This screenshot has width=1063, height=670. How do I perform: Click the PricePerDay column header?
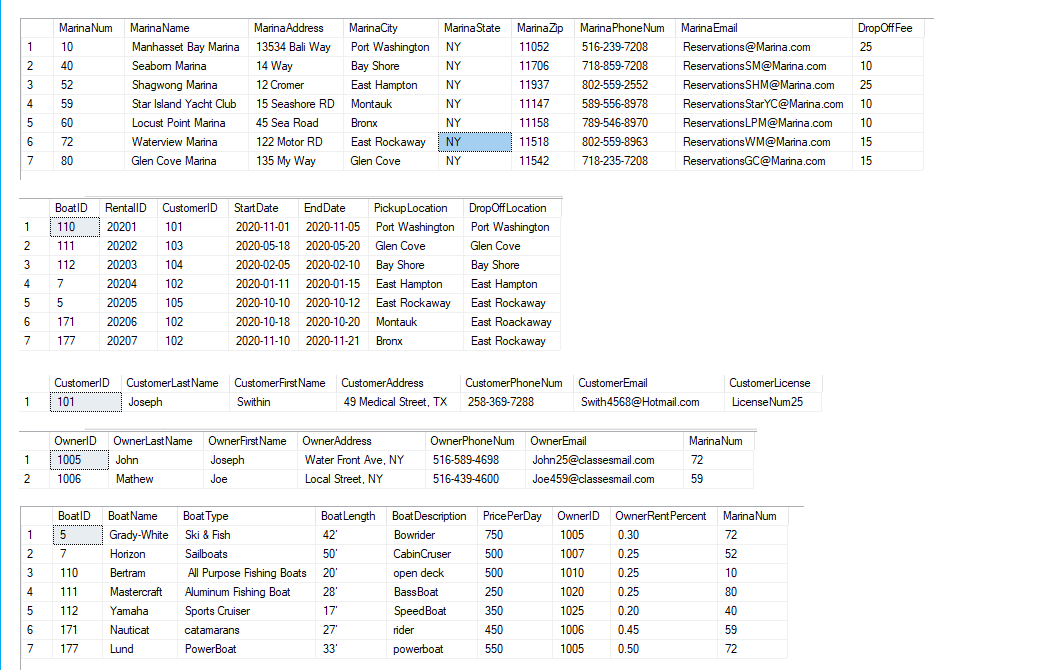(515, 516)
